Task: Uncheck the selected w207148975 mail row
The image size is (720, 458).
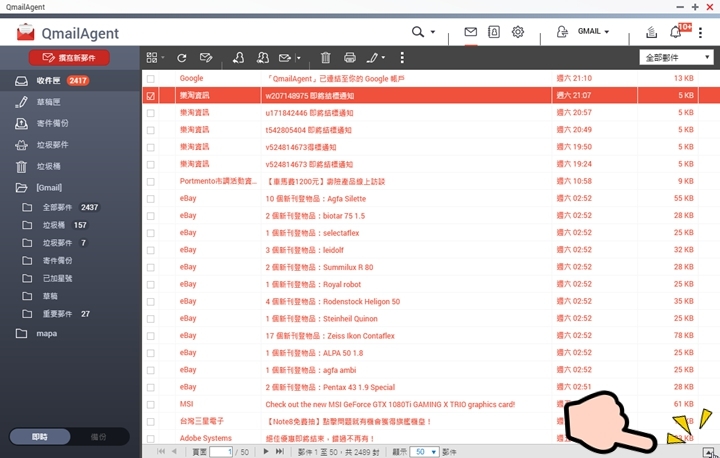Action: coord(151,96)
